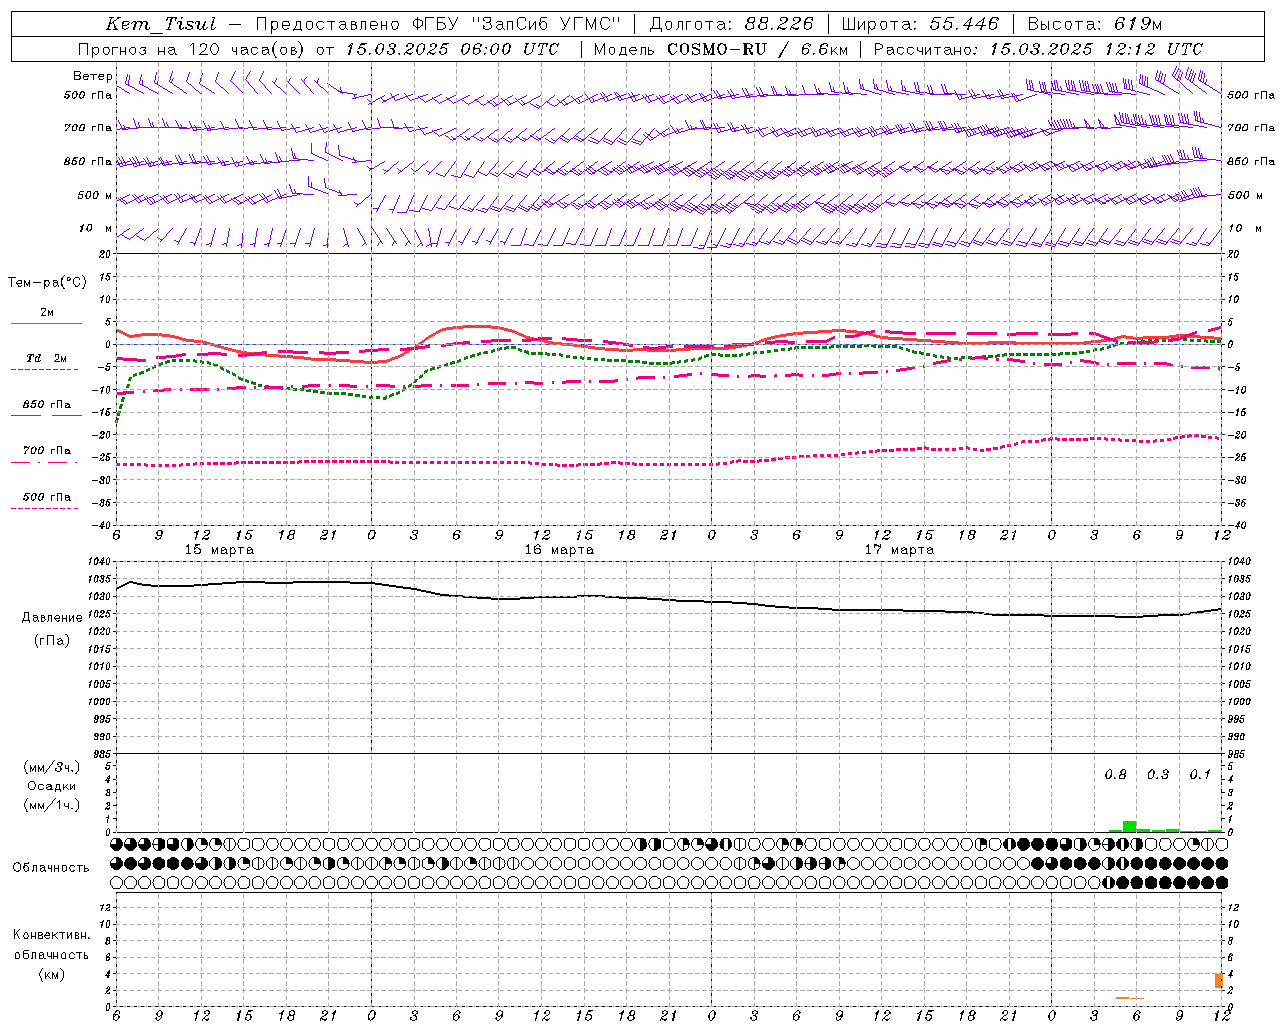Image resolution: width=1280 pixels, height=1024 pixels.
Task: Select the forecast start time 15.03.2025 06:00 UTC
Action: [x=452, y=49]
